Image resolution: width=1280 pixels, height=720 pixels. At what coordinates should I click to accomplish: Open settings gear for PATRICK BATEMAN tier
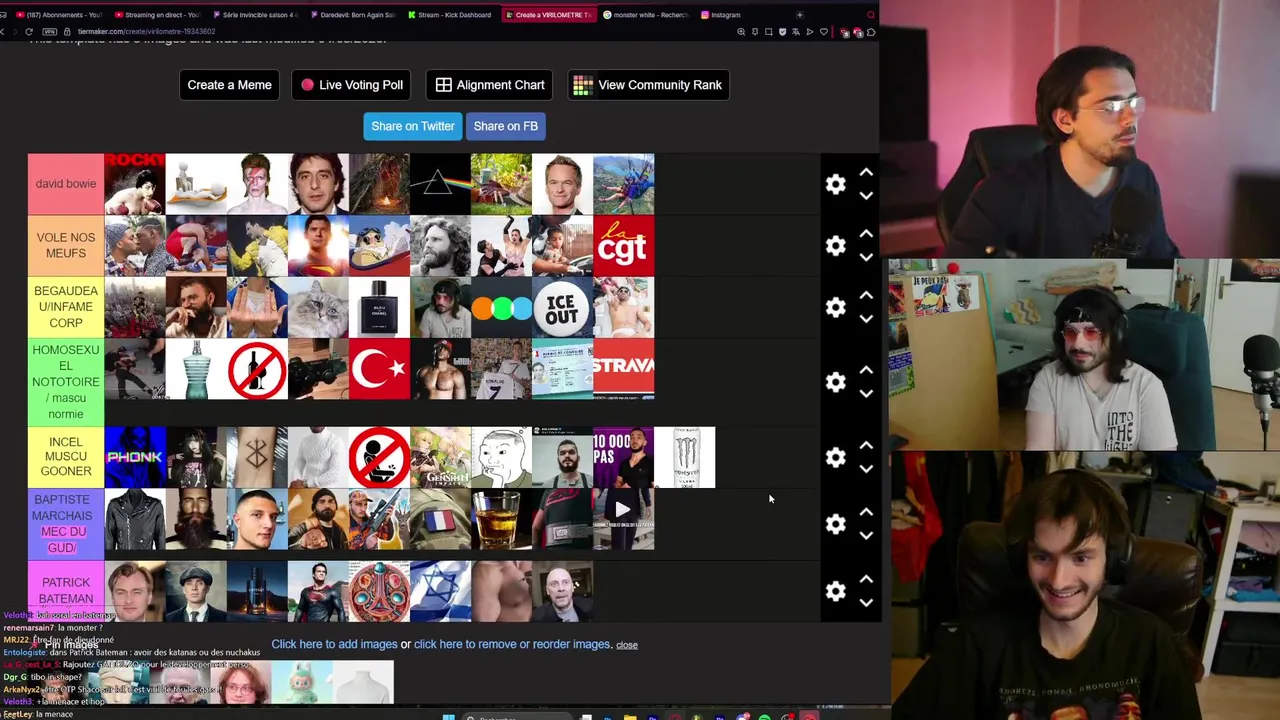point(835,591)
